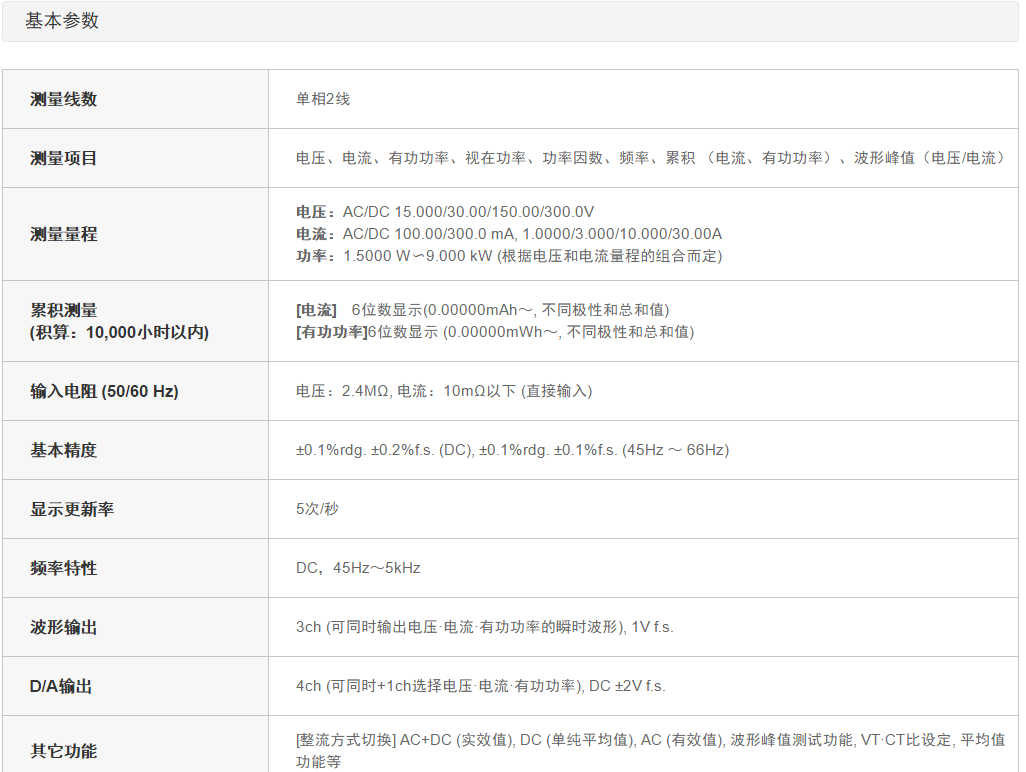Screen dimensions: 1026x772
Task: Click the voltage range AC/DC 15.000/30.00/150.00/300.0V
Action: (x=445, y=212)
